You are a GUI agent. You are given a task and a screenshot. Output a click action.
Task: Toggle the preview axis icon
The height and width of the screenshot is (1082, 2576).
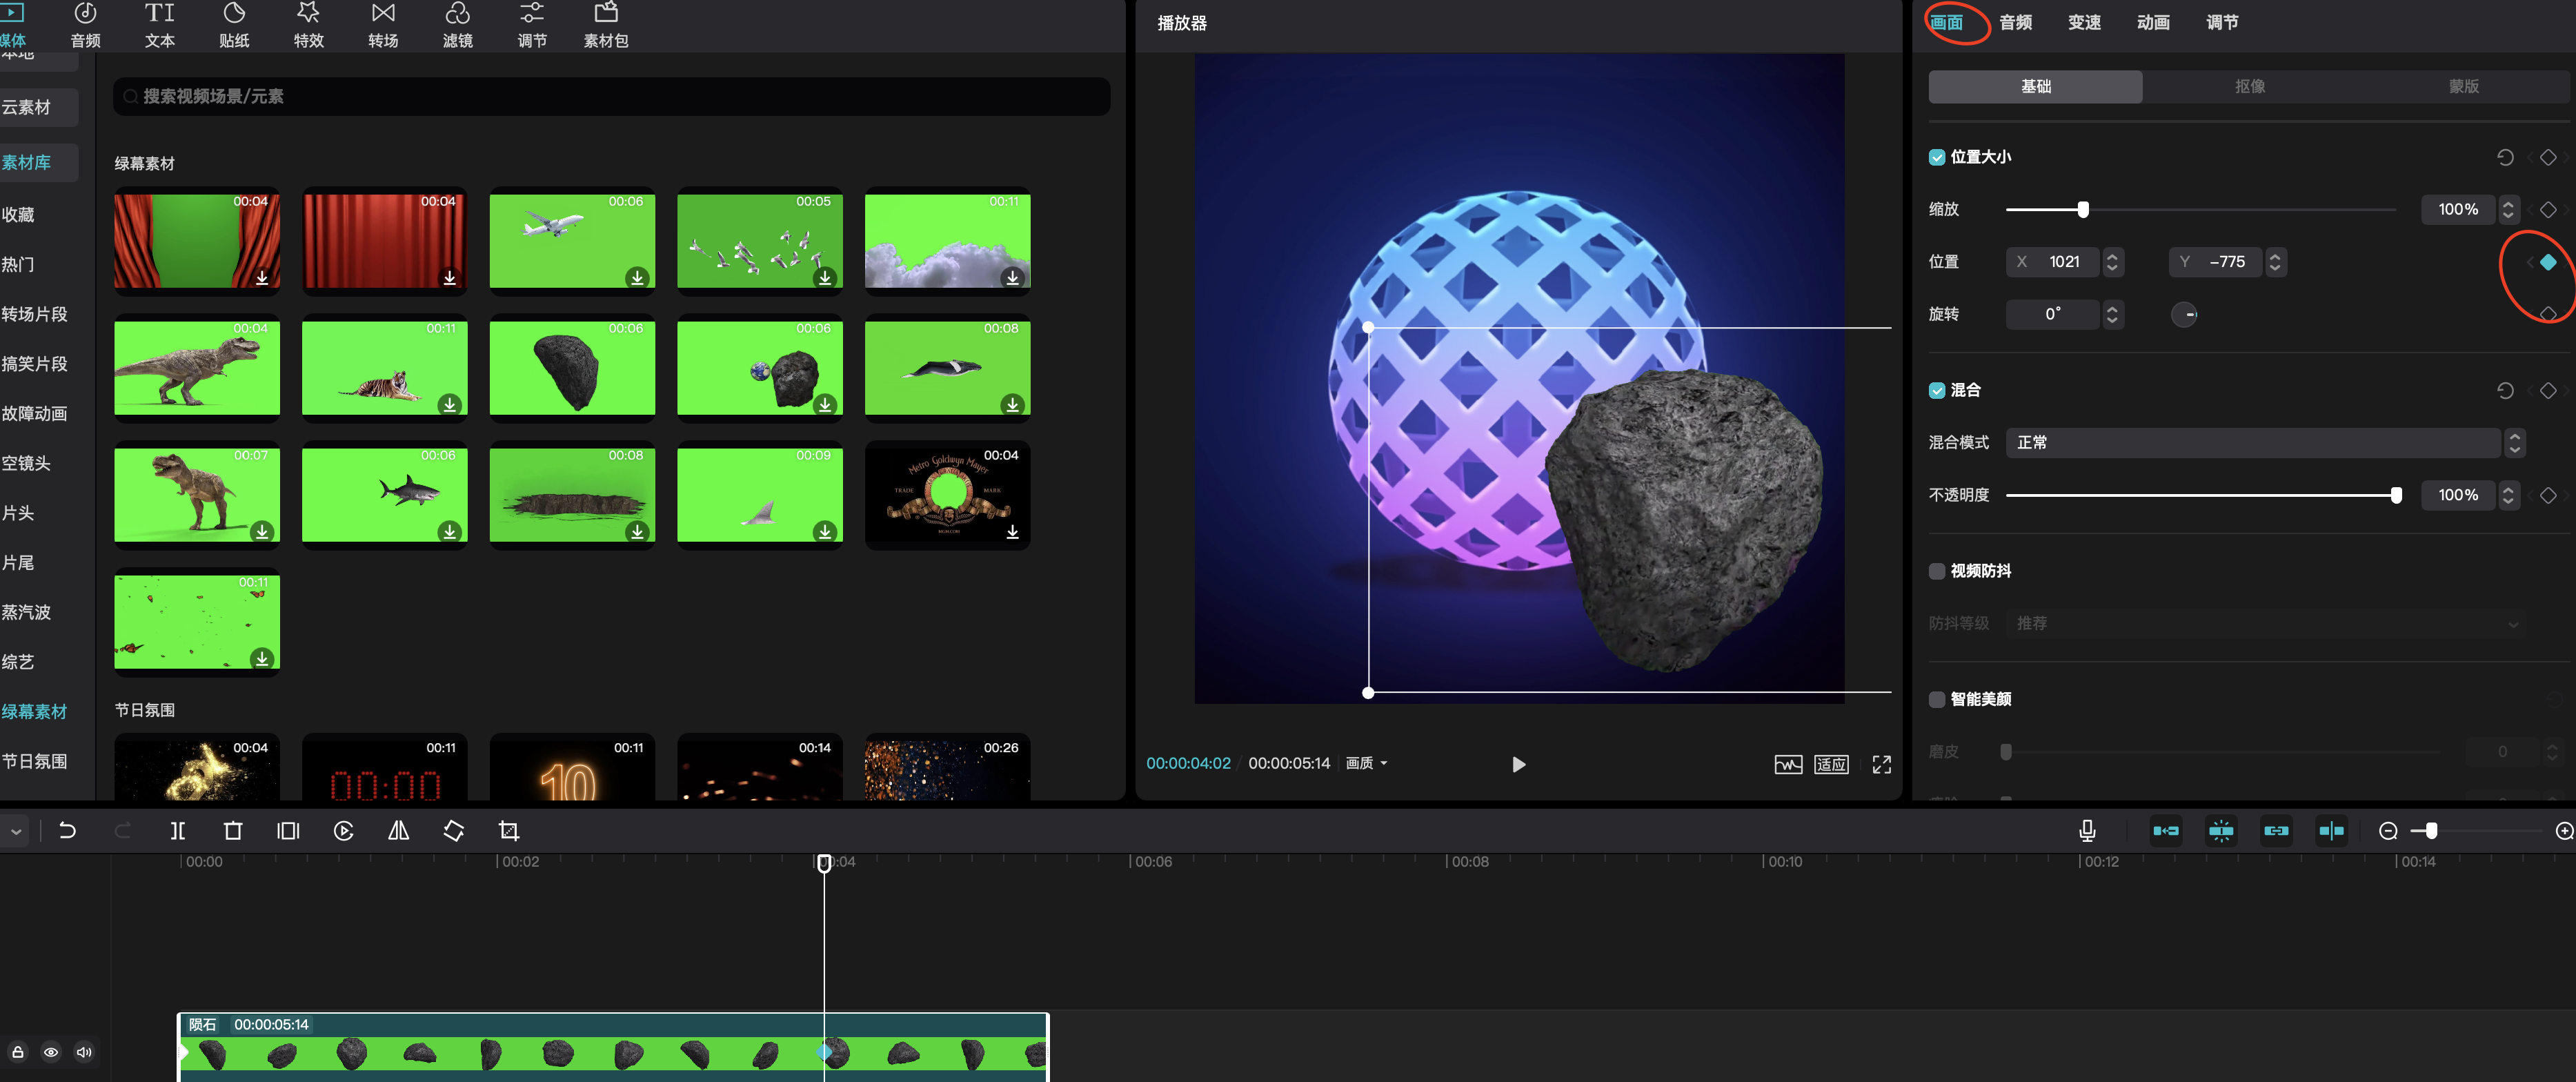click(x=2331, y=830)
